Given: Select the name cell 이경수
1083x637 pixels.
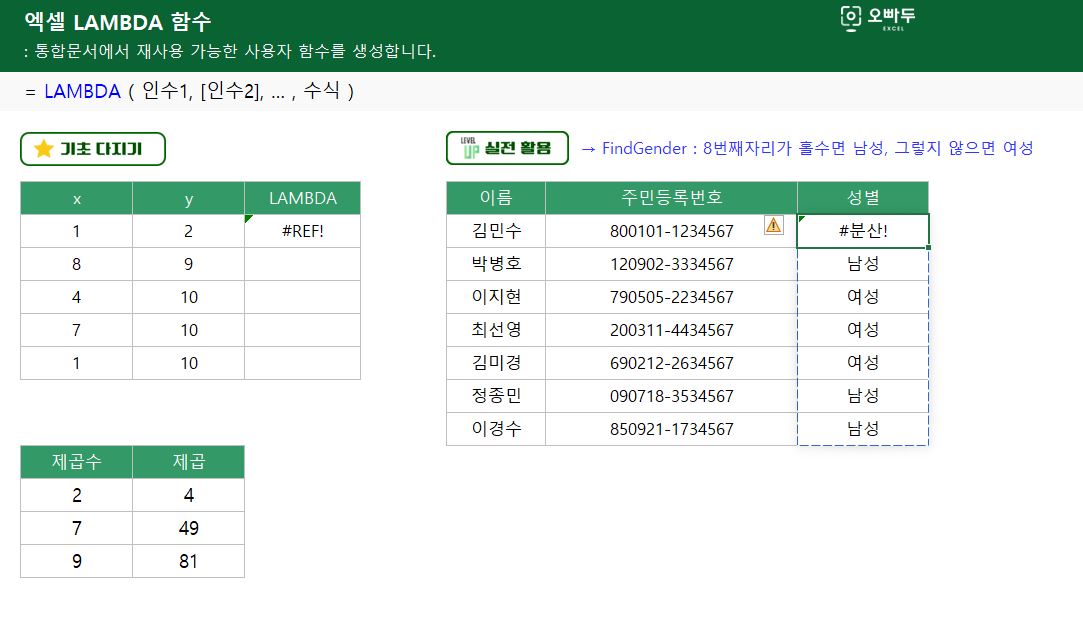Looking at the screenshot, I should tap(496, 429).
